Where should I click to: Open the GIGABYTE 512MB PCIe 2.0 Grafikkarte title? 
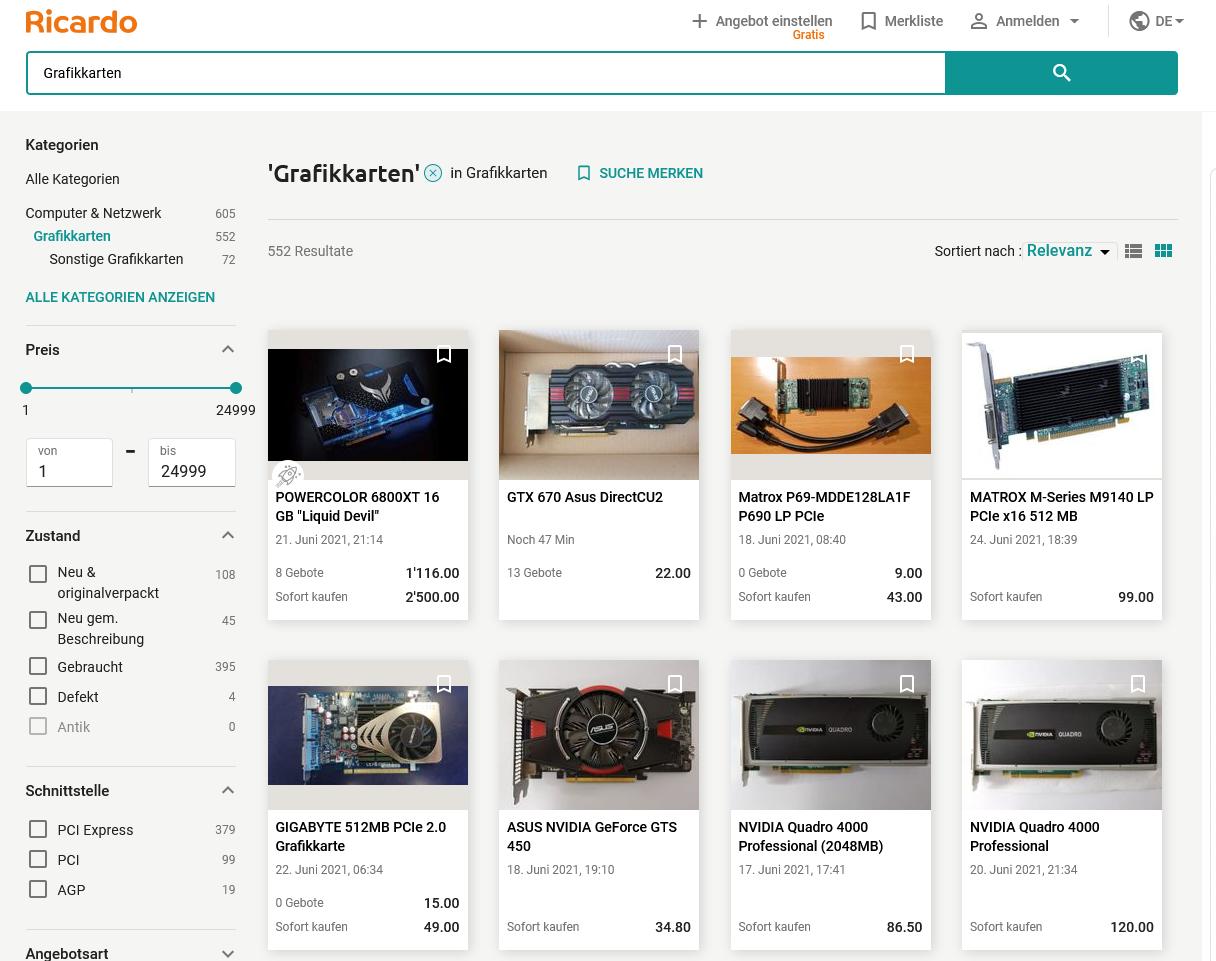tap(361, 837)
